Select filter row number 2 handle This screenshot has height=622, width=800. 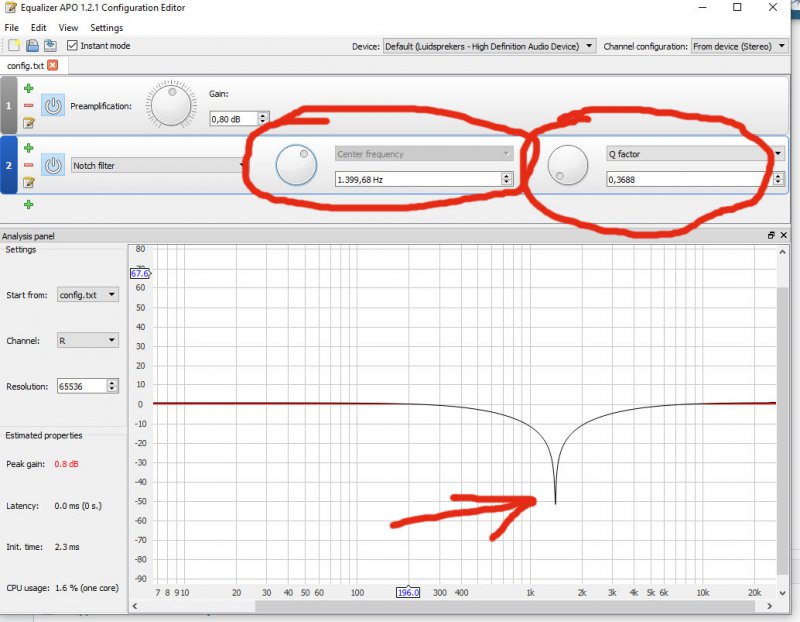point(9,165)
